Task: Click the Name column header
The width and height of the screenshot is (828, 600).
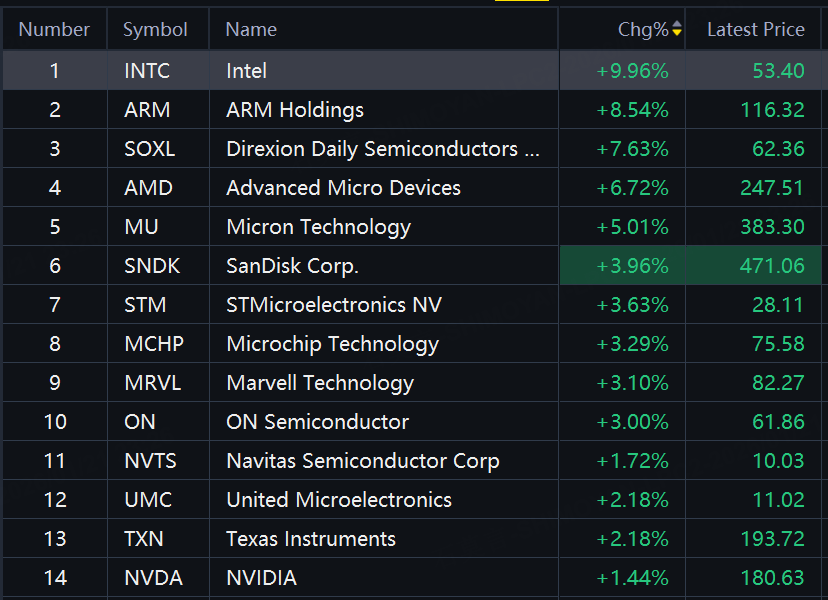Action: pos(251,30)
